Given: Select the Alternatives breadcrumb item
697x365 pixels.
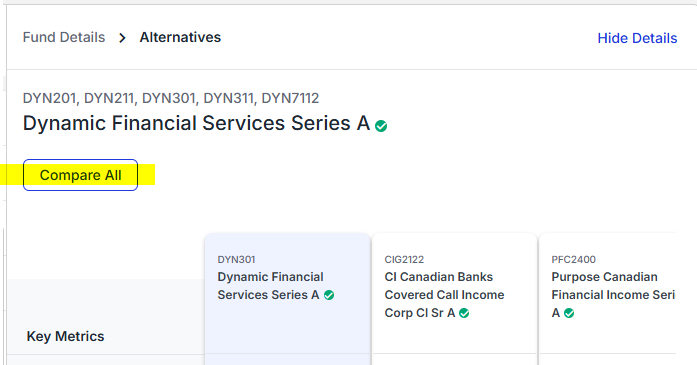Looking at the screenshot, I should 180,37.
